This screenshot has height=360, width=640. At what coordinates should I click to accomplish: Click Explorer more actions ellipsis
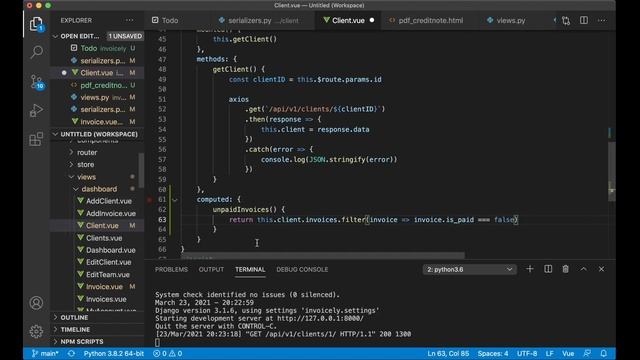(x=129, y=20)
